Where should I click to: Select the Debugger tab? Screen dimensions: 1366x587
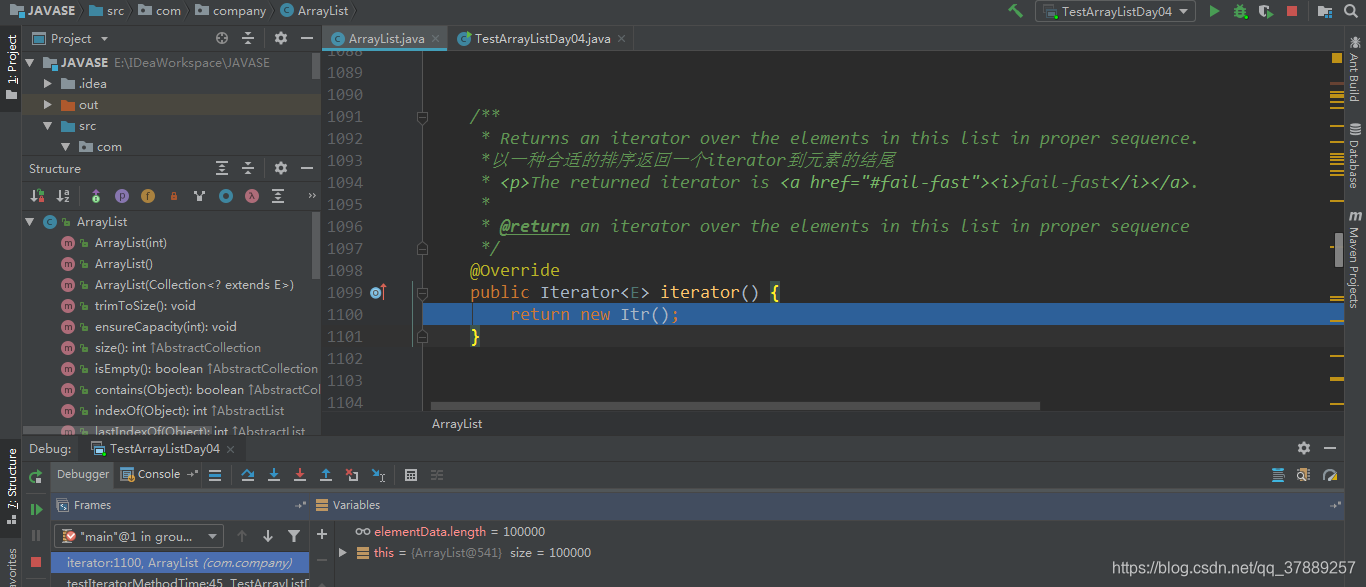click(83, 475)
